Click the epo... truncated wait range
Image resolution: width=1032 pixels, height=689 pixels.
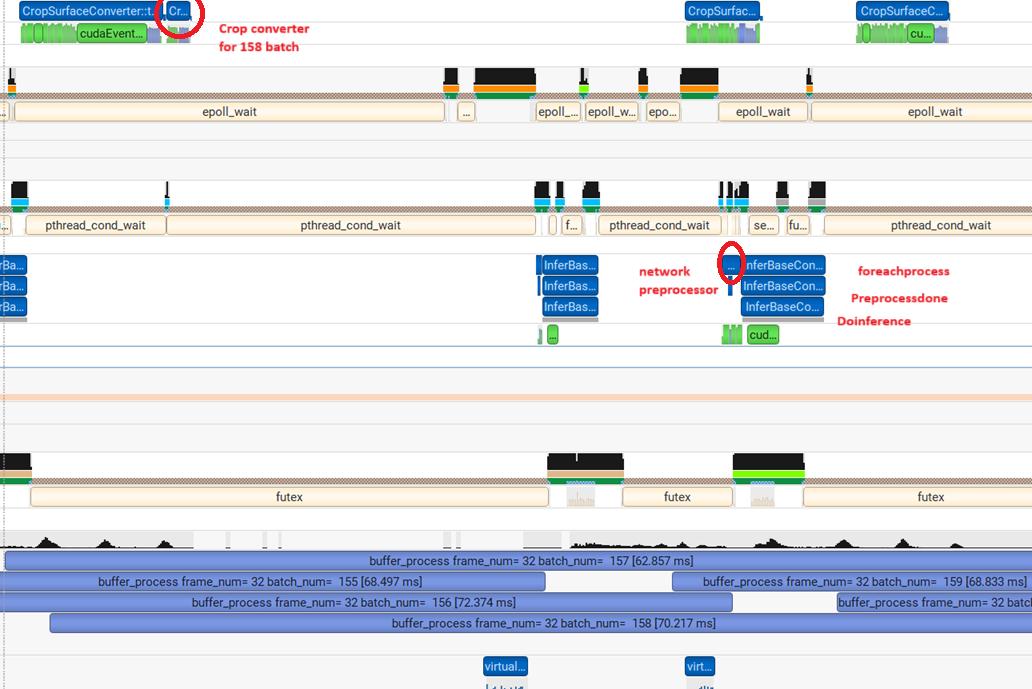(x=662, y=111)
